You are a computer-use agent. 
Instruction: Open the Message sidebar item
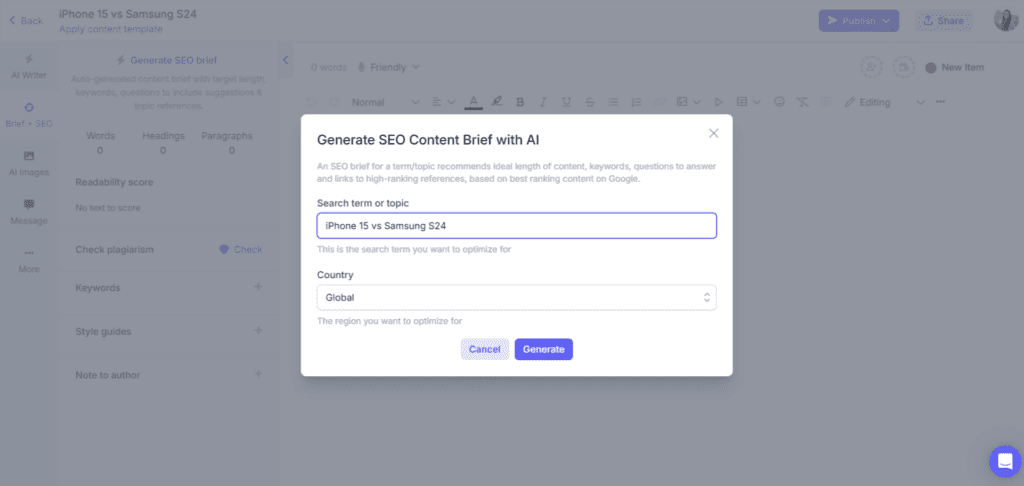(x=29, y=212)
